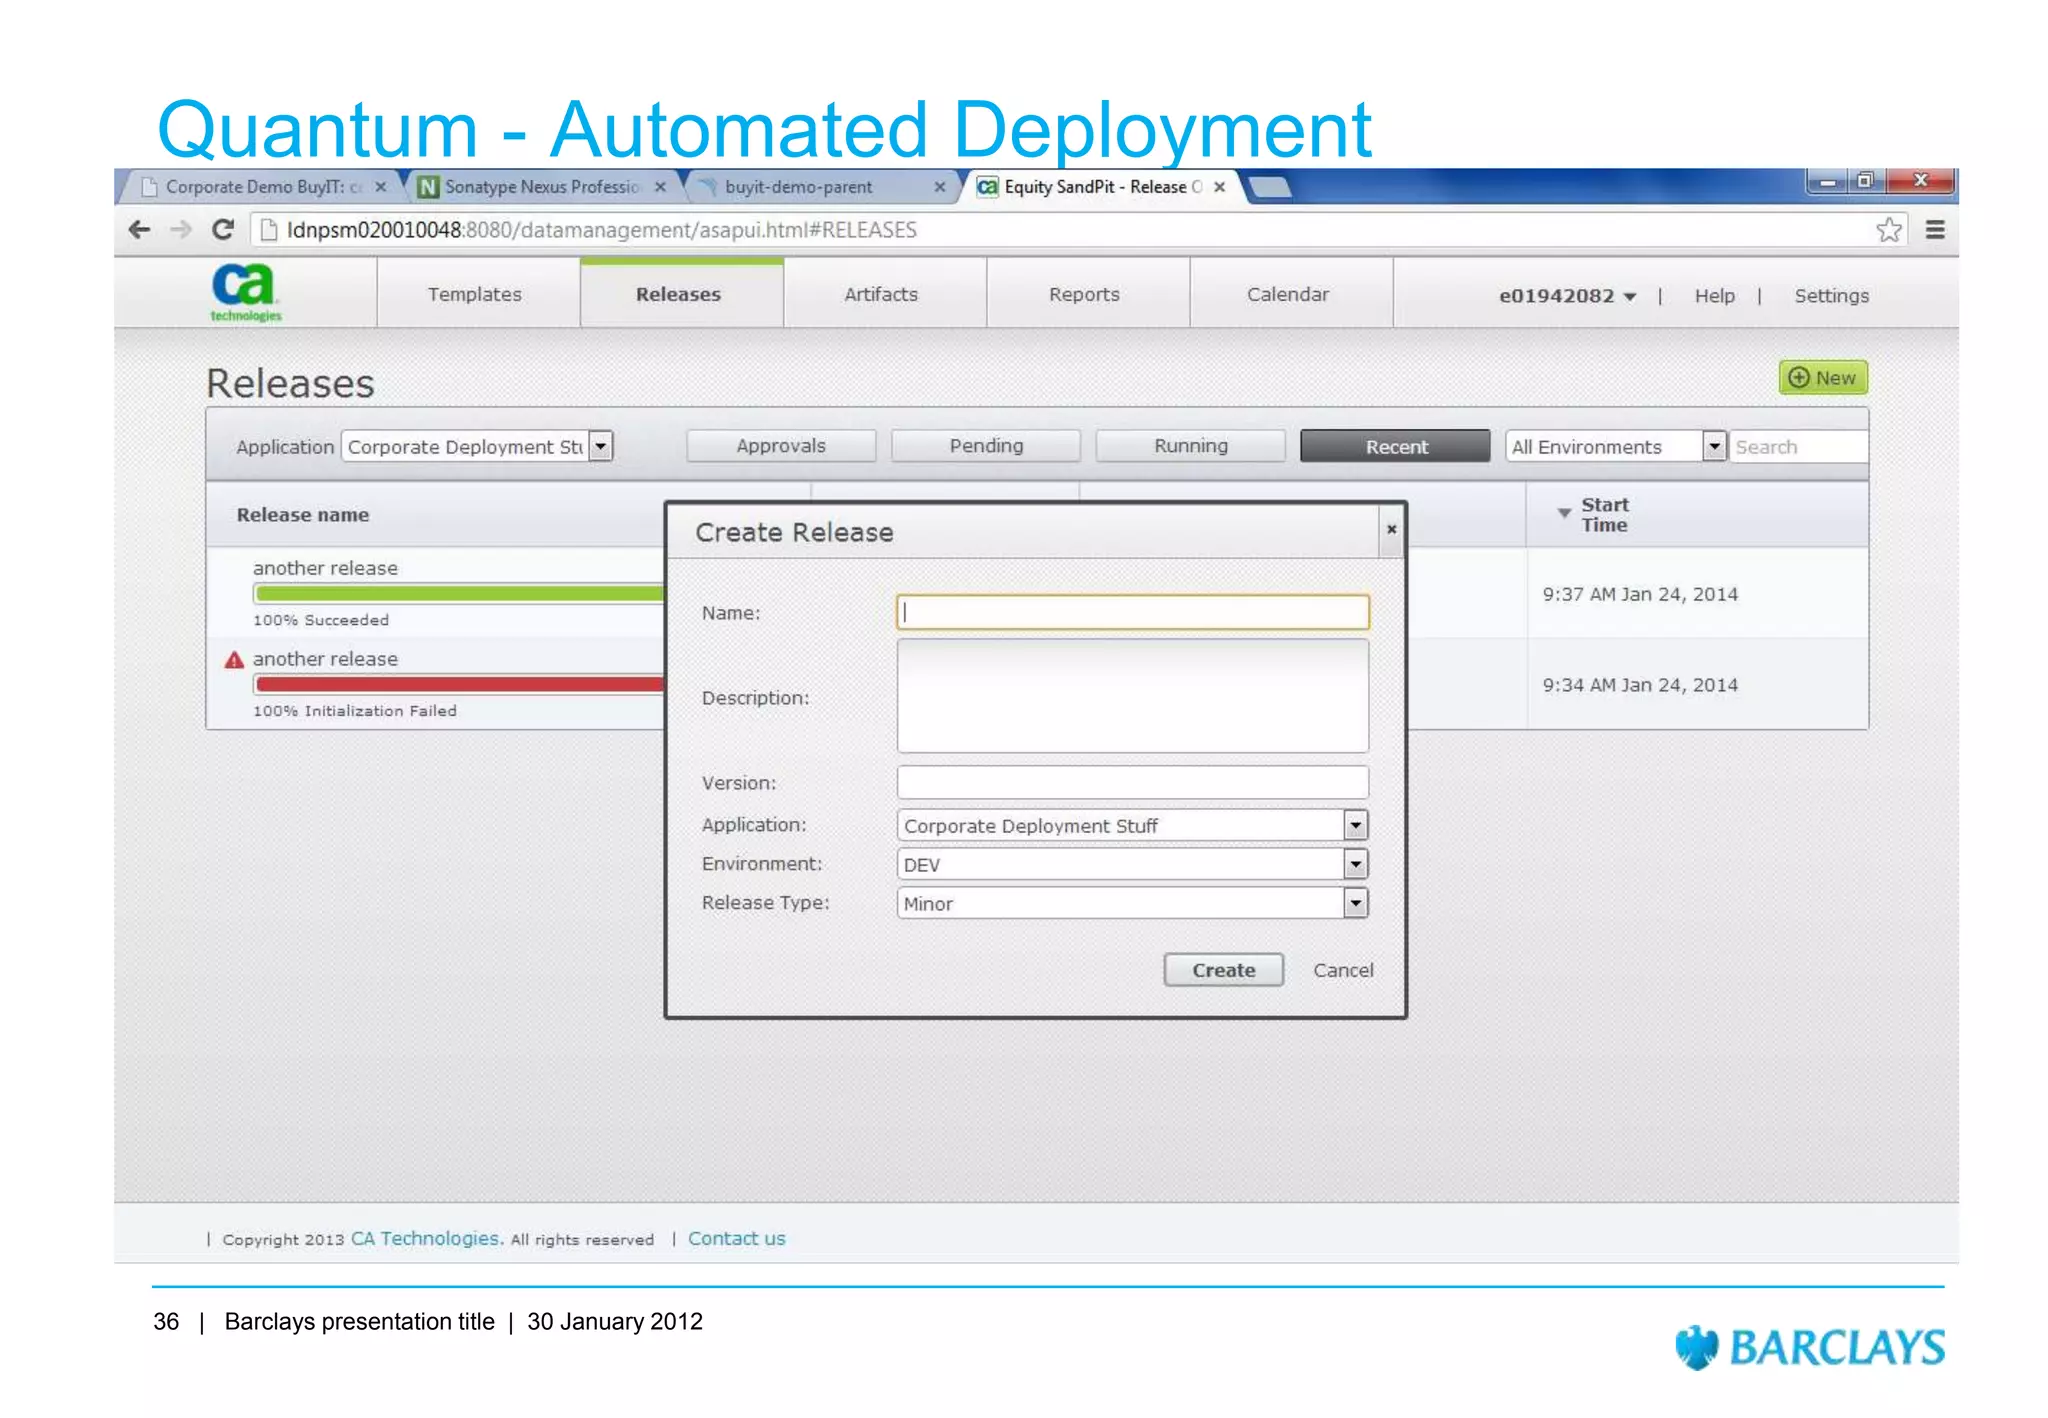Close the Create Release dialog
2048x1418 pixels.
tap(1391, 529)
